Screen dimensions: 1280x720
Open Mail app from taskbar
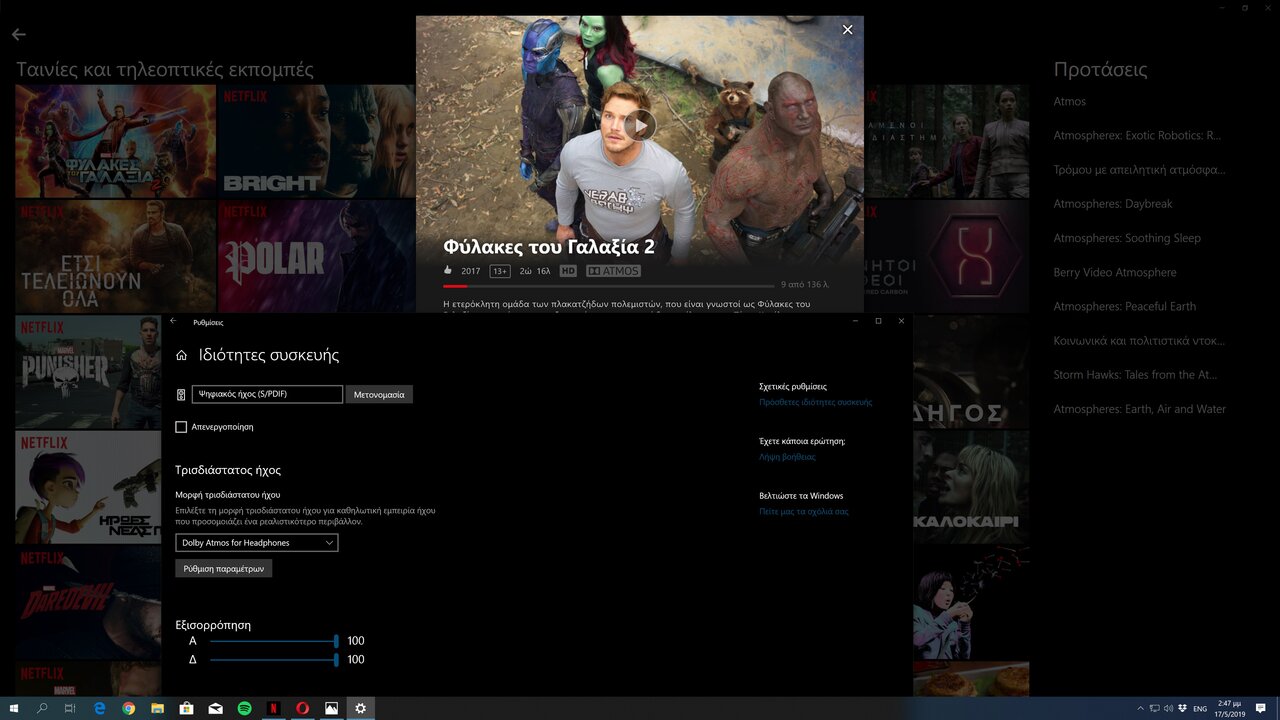[x=216, y=708]
